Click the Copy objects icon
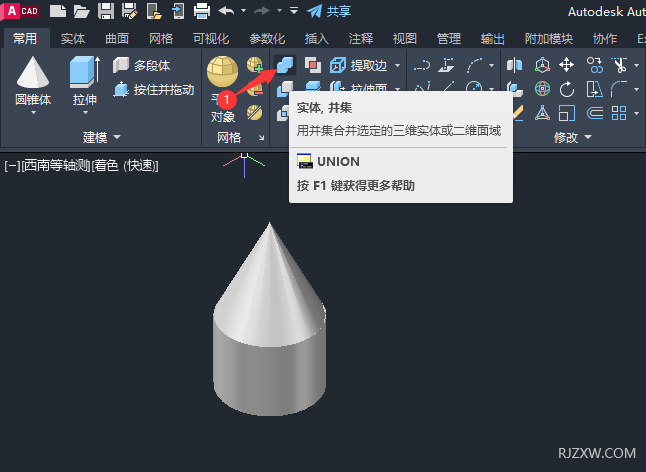Viewport: 646px width, 472px height. pos(595,65)
